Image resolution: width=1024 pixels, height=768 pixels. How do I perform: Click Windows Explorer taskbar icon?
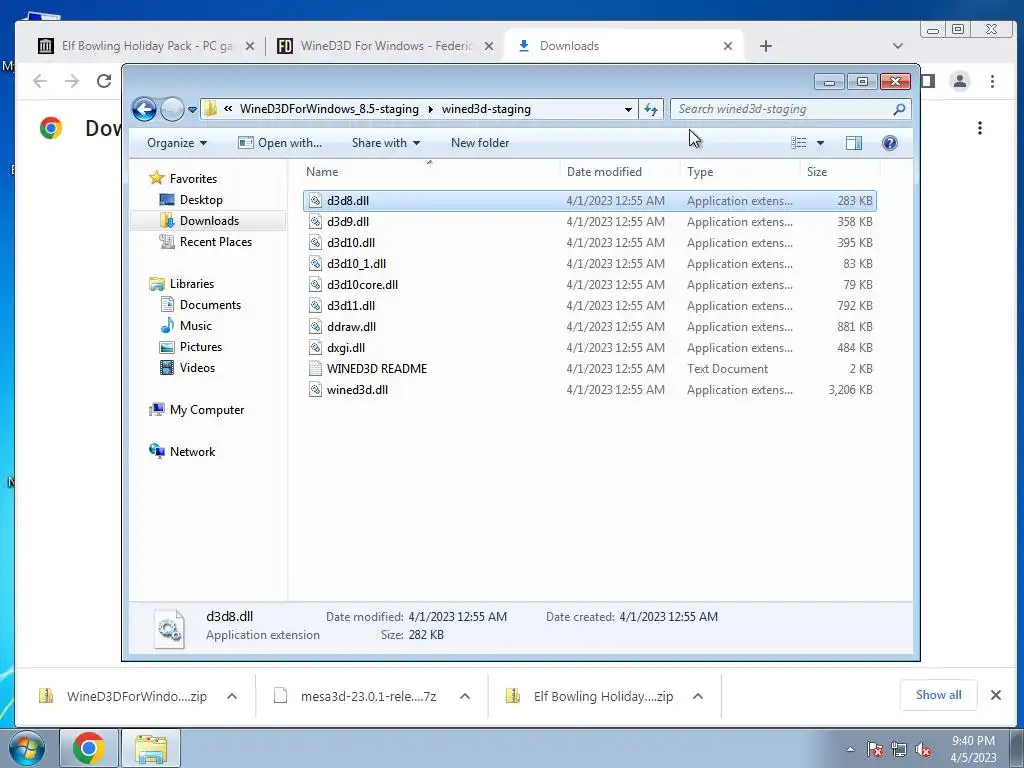151,748
